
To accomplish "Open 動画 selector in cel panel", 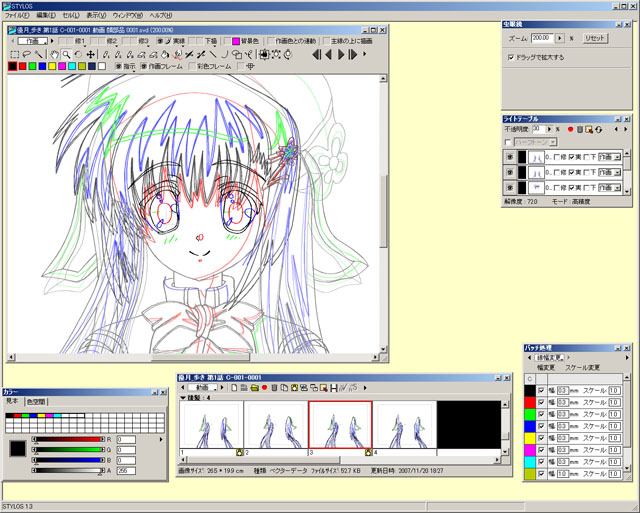I will [202, 387].
